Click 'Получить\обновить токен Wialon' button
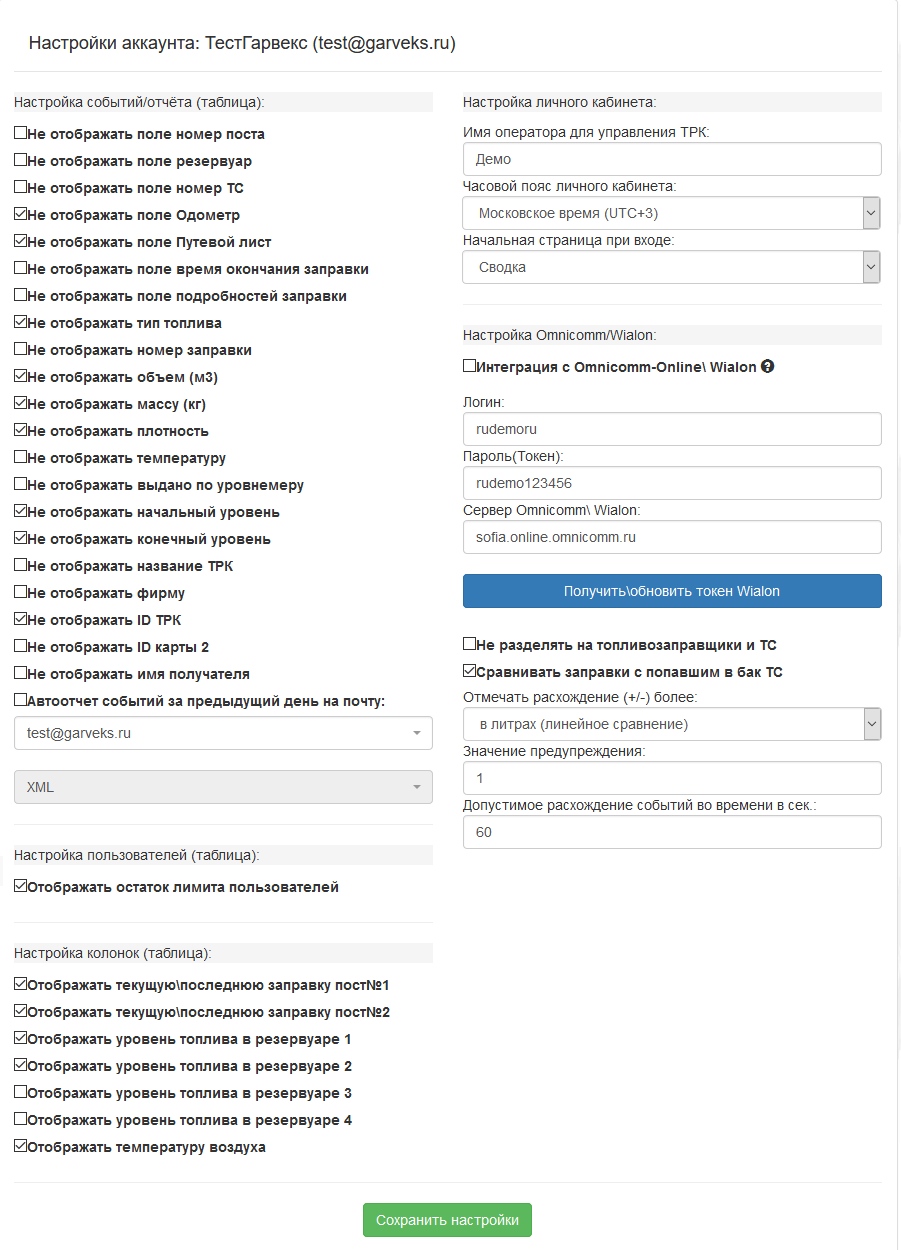Image resolution: width=901 pixels, height=1250 pixels. (672, 591)
